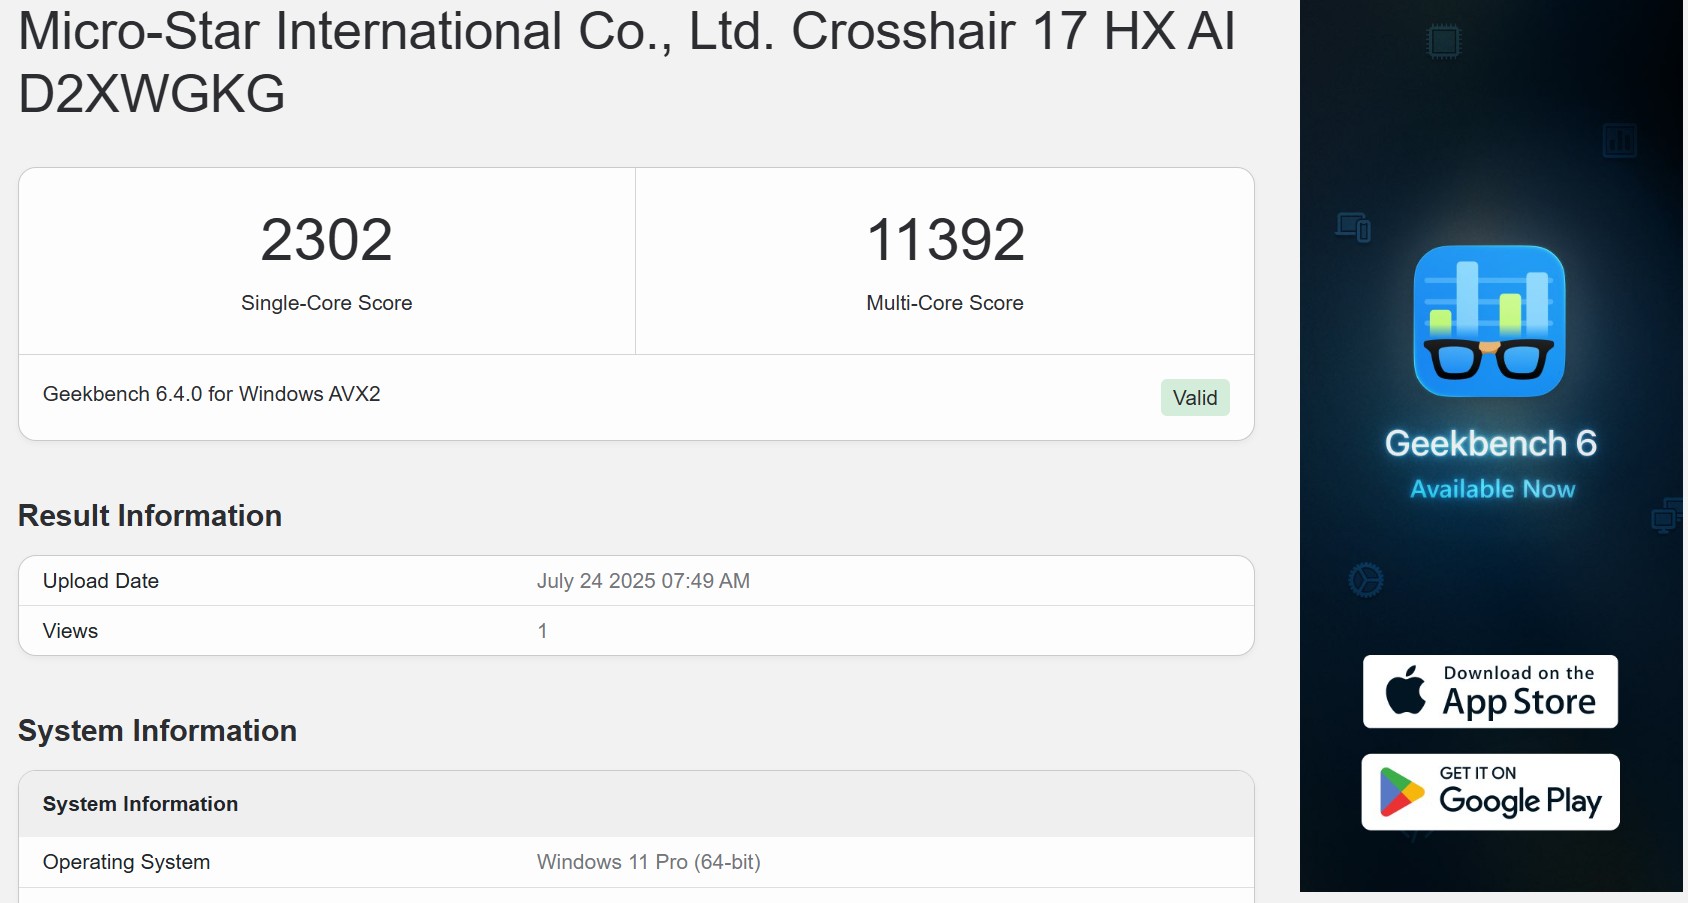Click the Apple logo on App Store badge

coord(1405,691)
